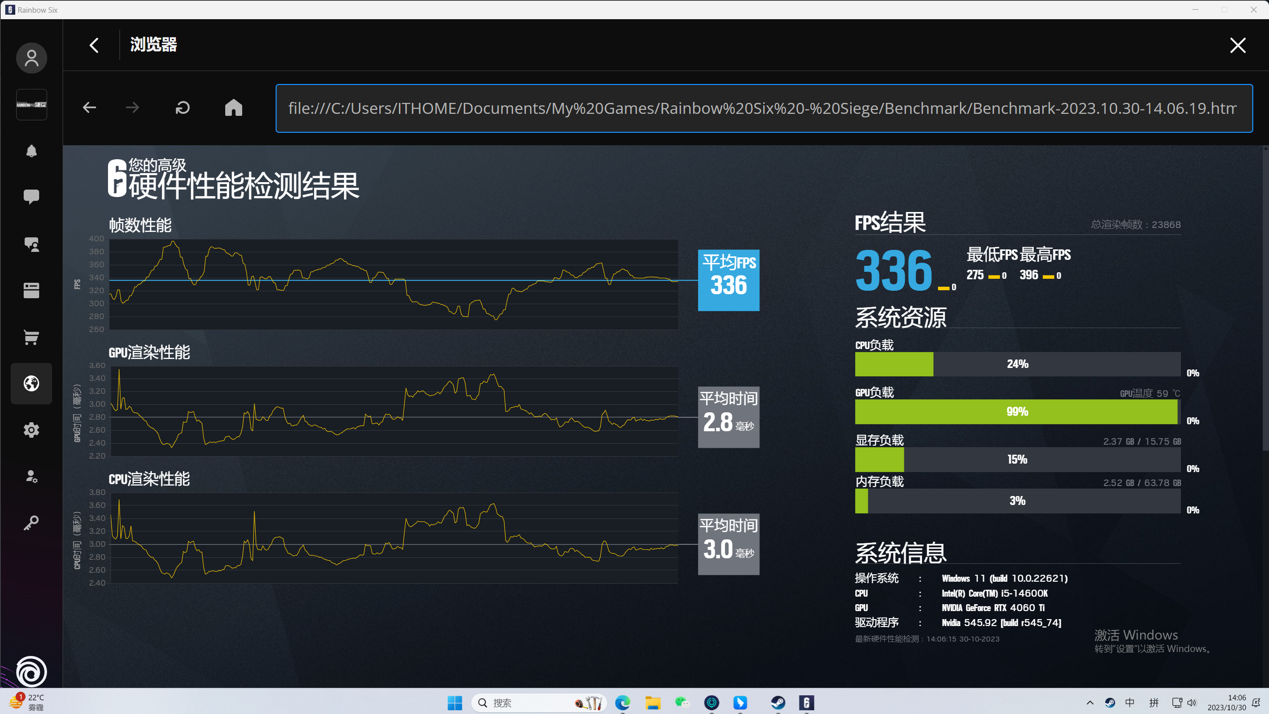Open the weather widget showing 22°C
This screenshot has height=714, width=1269.
(x=27, y=702)
